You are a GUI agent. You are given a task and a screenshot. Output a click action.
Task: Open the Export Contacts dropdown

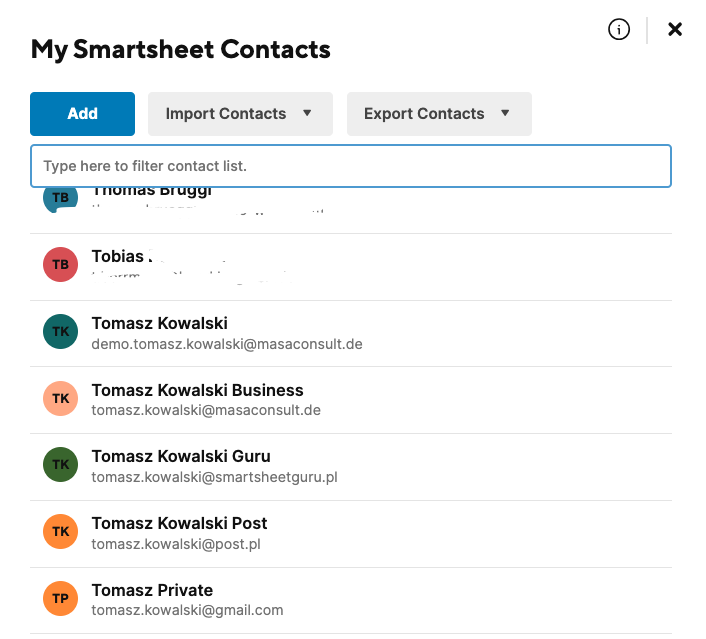point(439,114)
